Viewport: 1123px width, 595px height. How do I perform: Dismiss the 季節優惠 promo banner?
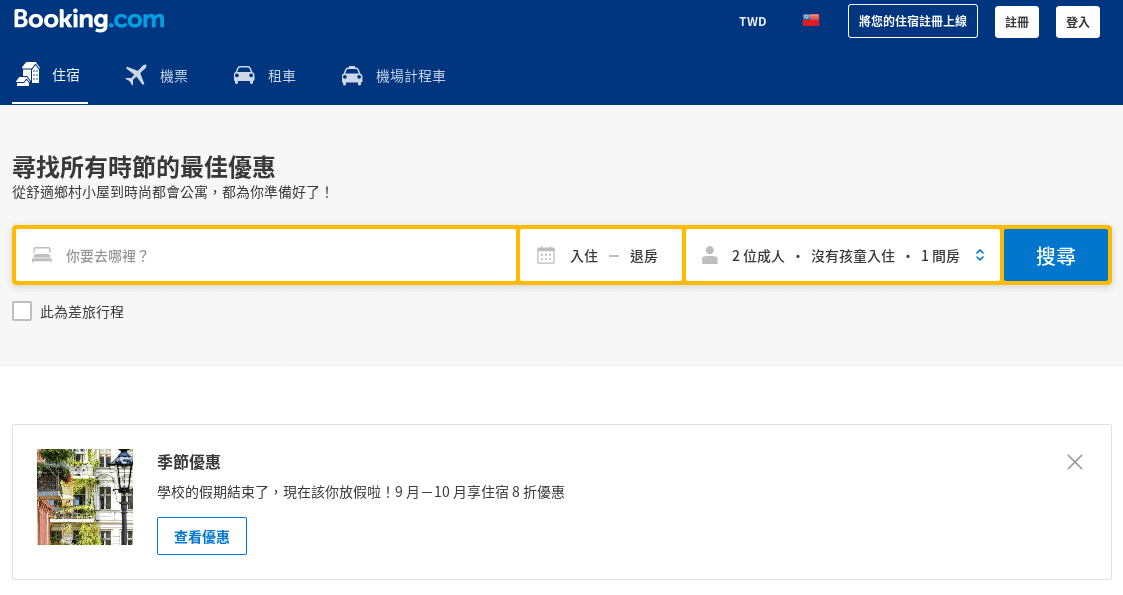tap(1075, 462)
